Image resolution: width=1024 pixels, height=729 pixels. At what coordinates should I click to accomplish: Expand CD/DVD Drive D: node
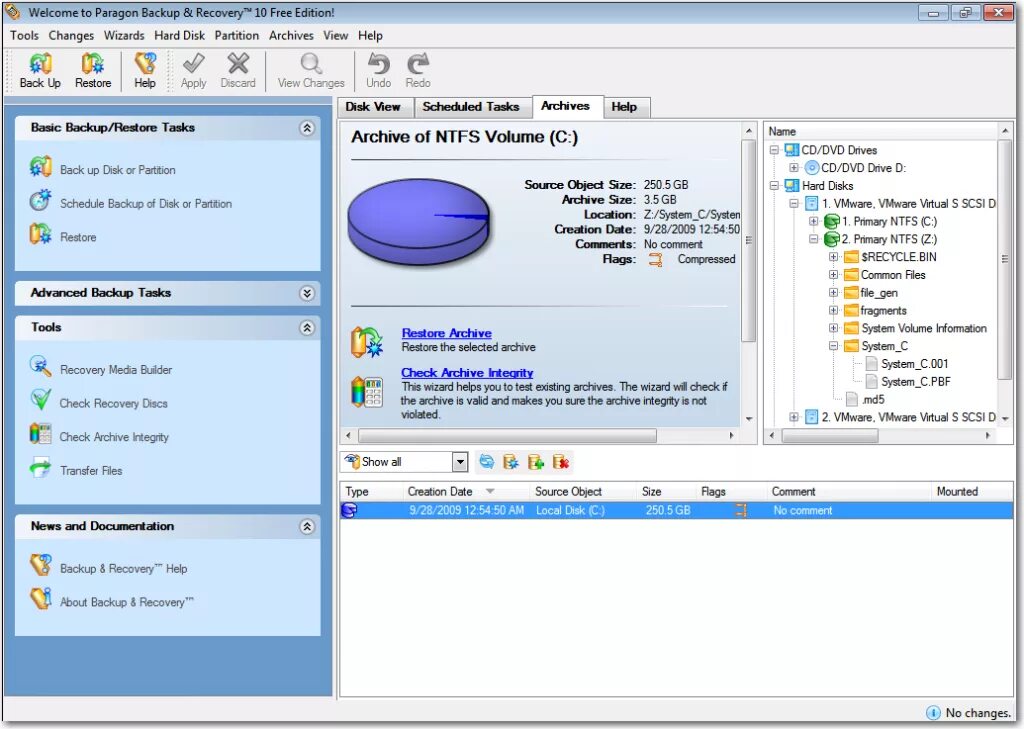pos(794,168)
